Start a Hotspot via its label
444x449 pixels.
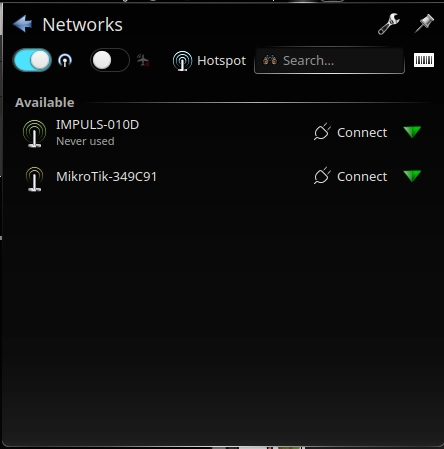(221, 61)
